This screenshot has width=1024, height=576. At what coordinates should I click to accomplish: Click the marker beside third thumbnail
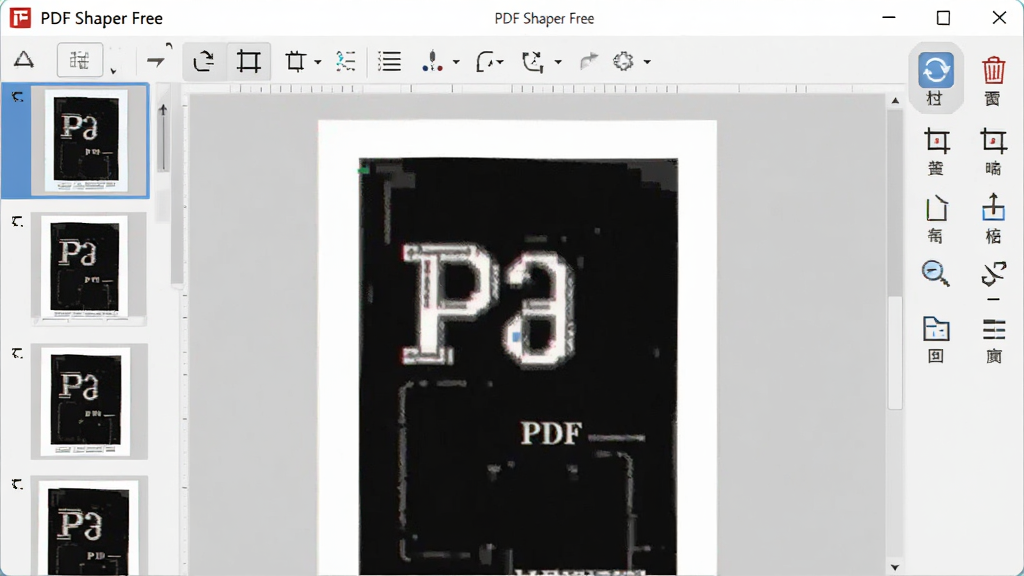[18, 353]
